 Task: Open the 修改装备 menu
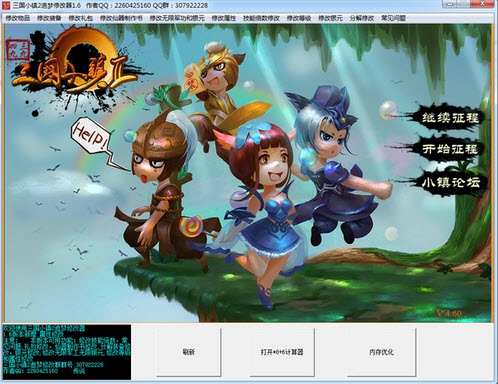(x=49, y=18)
